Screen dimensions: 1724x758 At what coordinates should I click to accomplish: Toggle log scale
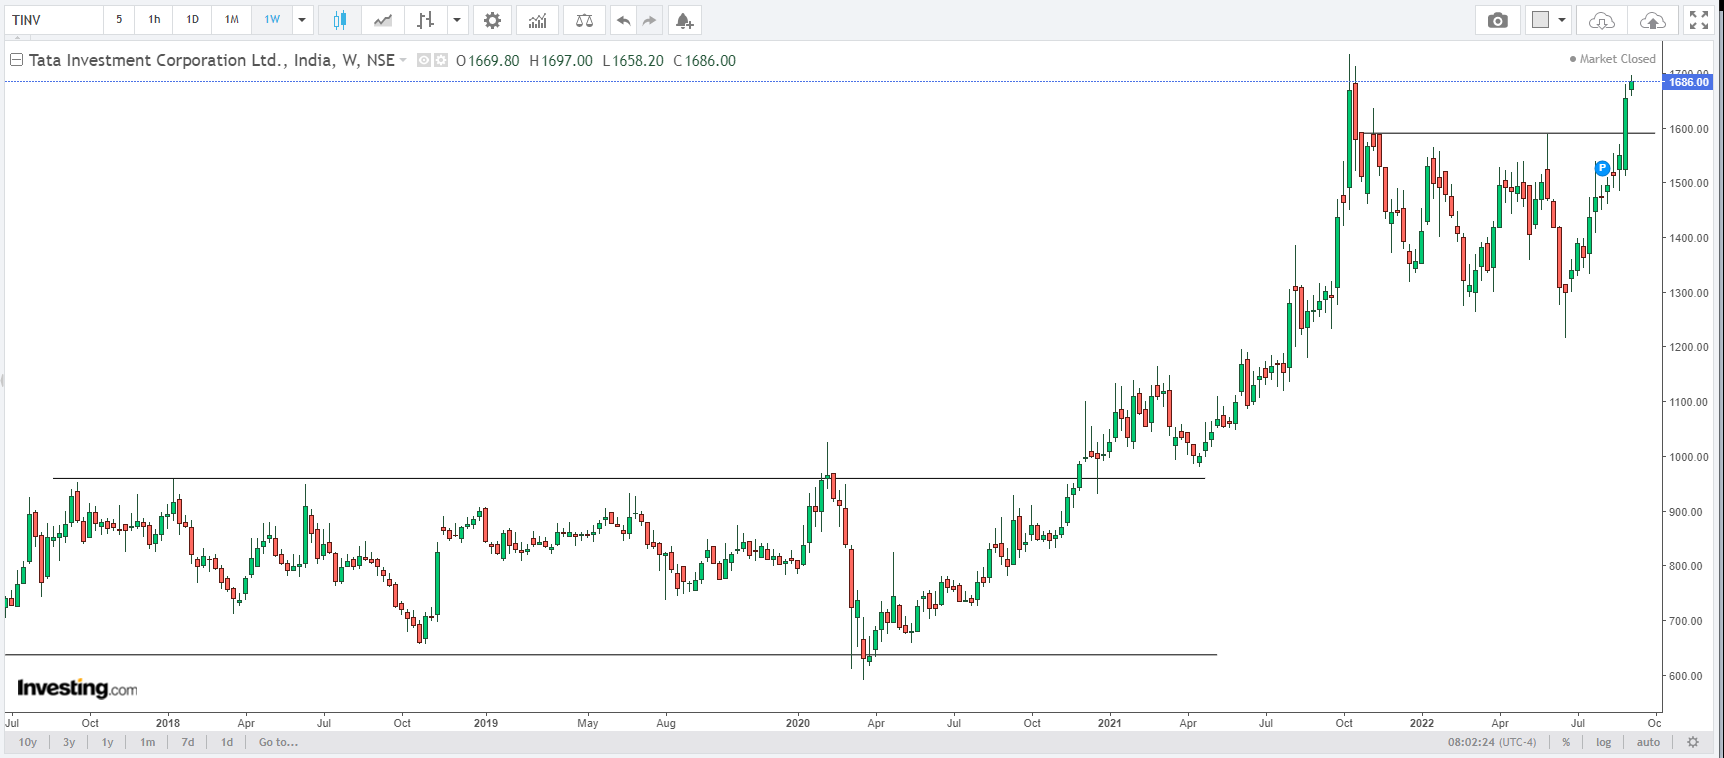click(1604, 742)
